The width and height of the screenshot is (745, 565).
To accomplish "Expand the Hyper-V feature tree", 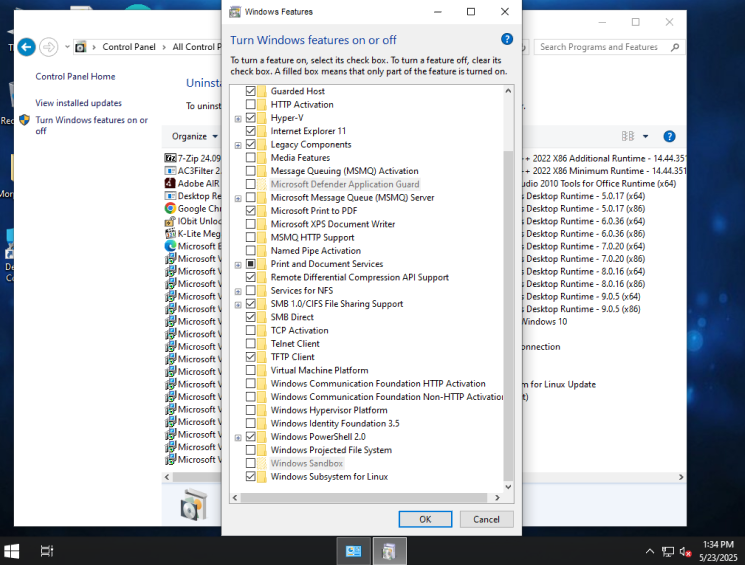I will click(x=238, y=118).
